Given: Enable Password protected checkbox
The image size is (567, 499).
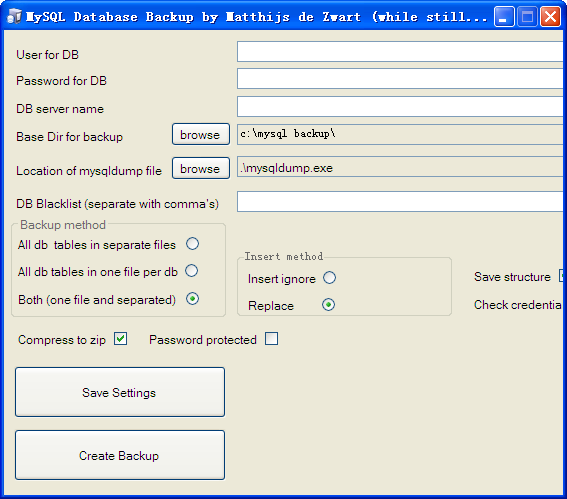Looking at the screenshot, I should coord(272,339).
